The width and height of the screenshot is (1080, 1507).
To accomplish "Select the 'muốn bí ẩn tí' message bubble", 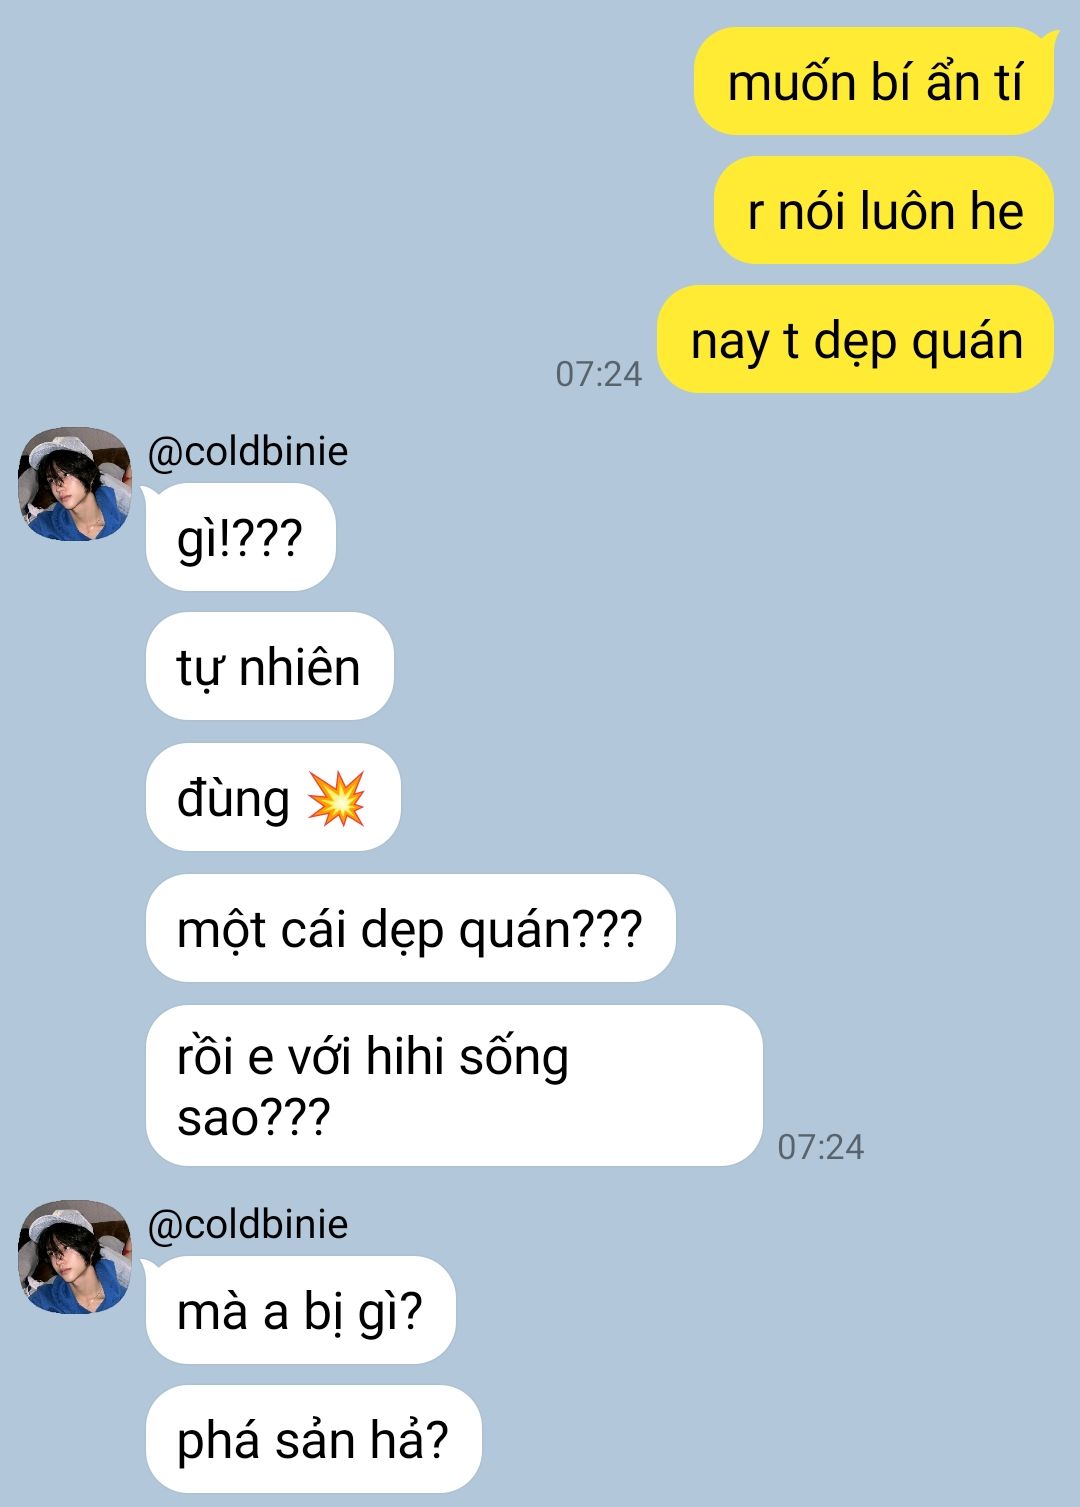I will tap(874, 82).
